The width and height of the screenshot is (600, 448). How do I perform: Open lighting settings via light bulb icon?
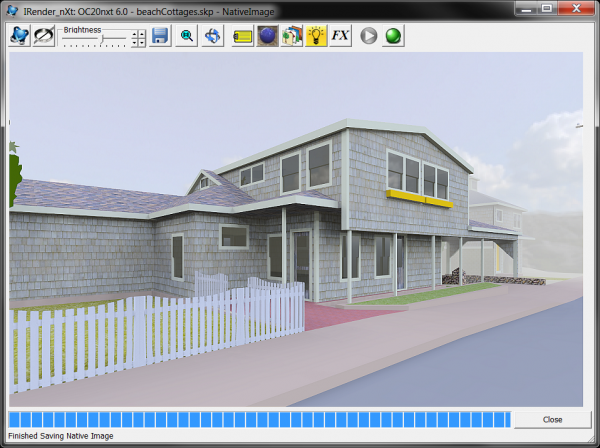tap(316, 36)
